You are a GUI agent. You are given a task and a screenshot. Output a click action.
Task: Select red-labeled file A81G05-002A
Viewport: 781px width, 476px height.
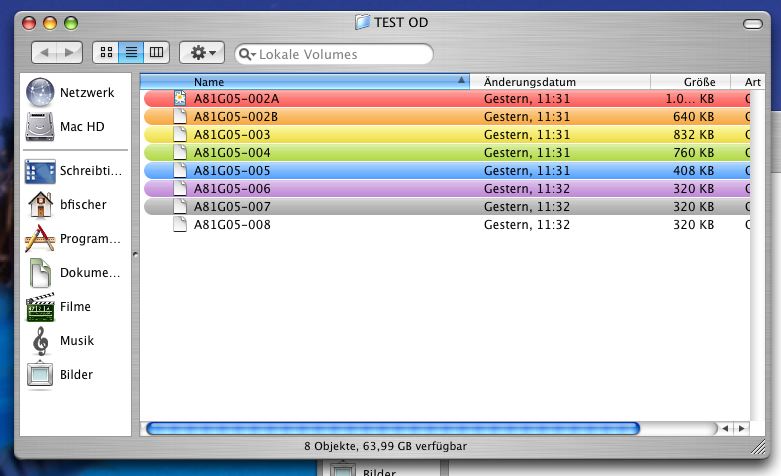coord(236,99)
